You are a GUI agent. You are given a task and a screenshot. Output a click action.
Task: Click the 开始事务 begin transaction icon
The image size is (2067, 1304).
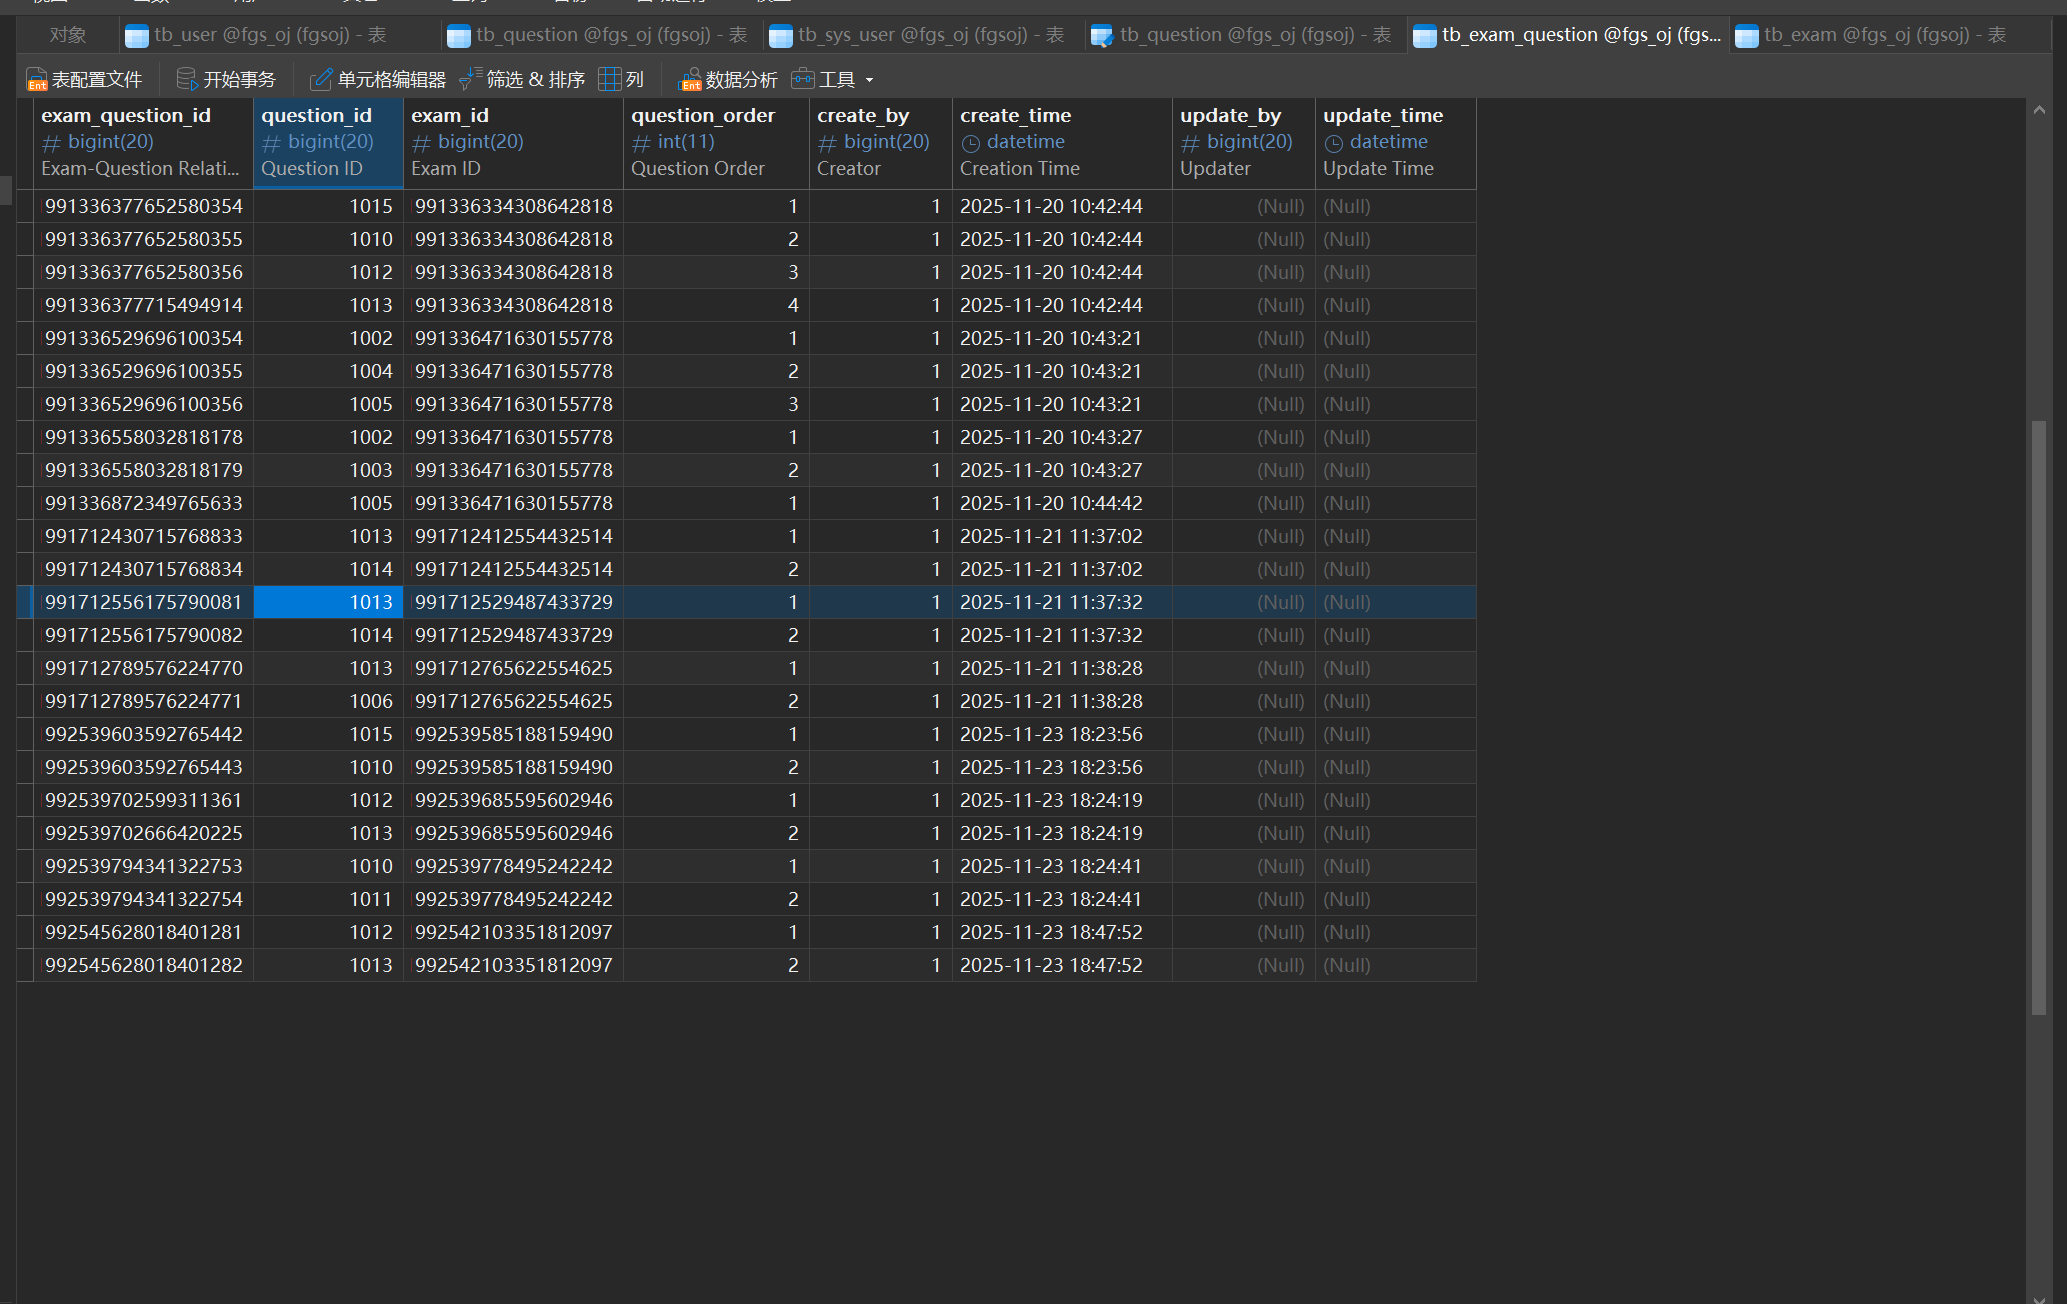coord(186,79)
